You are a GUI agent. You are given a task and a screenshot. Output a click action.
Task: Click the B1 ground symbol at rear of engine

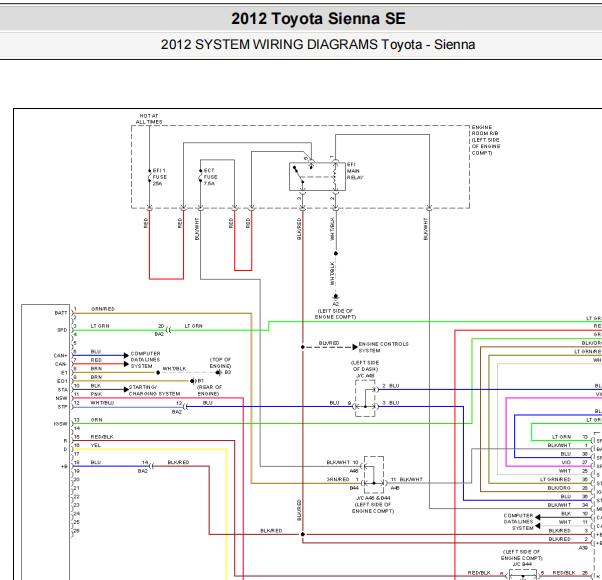tap(193, 381)
